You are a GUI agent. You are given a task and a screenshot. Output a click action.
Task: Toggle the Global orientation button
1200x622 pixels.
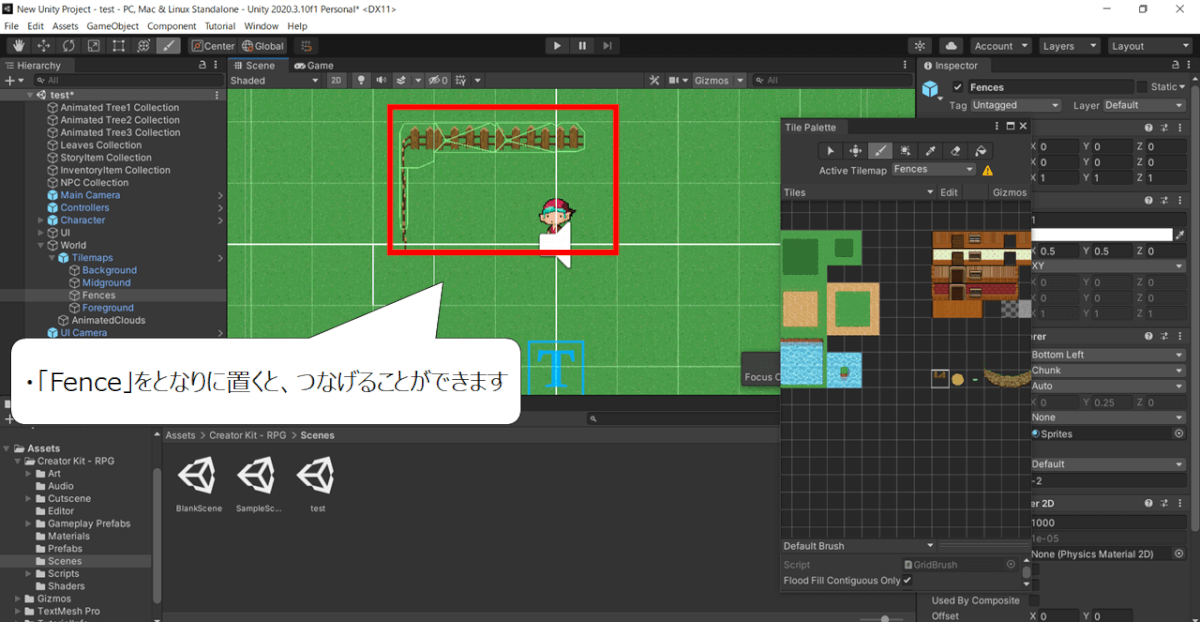tap(263, 46)
